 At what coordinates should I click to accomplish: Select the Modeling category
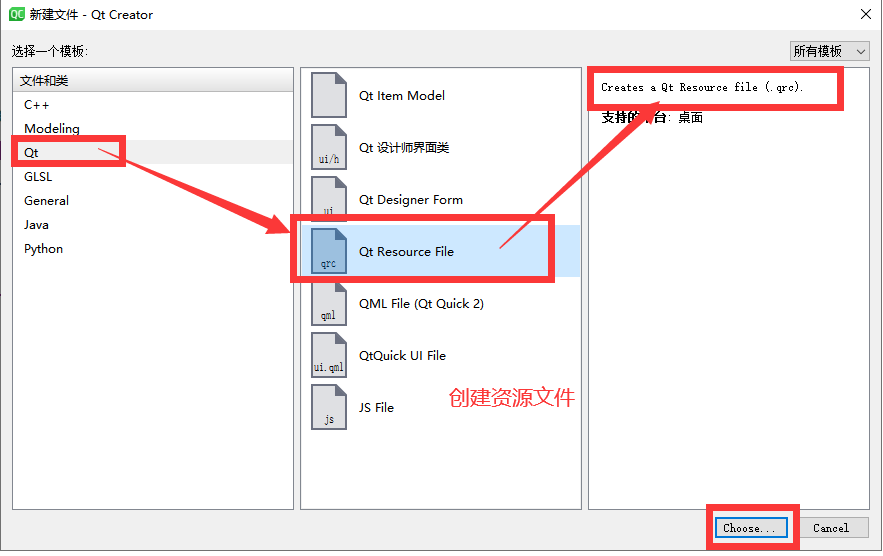pos(153,128)
